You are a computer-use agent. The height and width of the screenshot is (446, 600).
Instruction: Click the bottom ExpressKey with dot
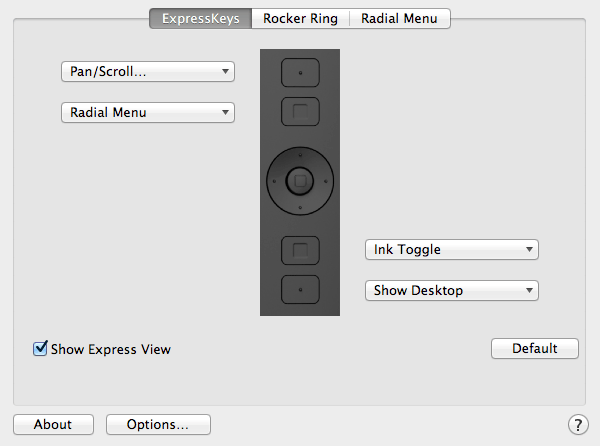[300, 290]
